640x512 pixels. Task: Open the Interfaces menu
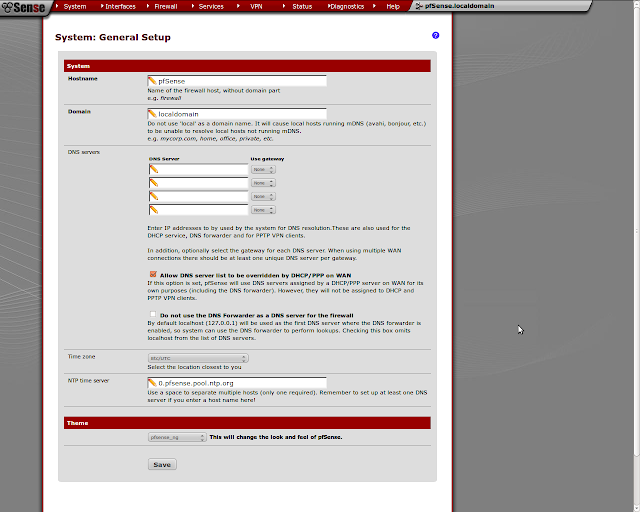[x=120, y=7]
